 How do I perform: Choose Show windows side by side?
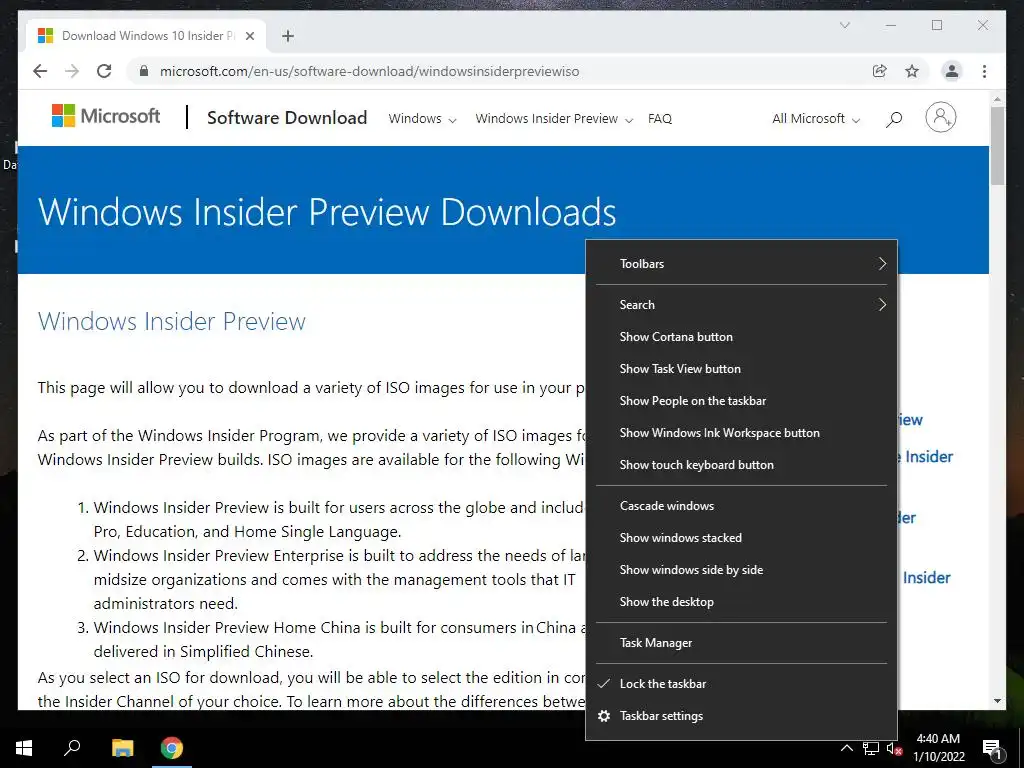(x=741, y=570)
